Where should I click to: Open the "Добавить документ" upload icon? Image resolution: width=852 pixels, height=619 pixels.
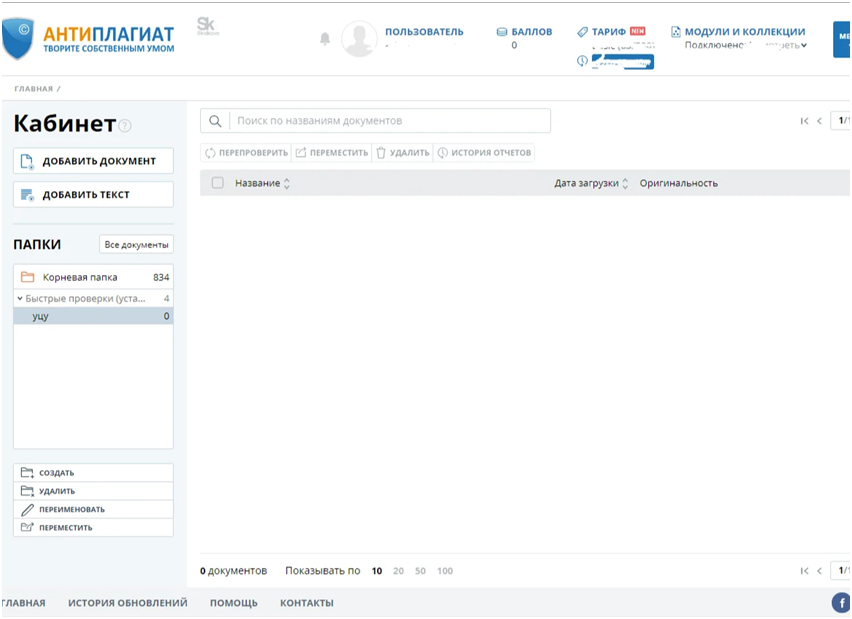(x=27, y=160)
